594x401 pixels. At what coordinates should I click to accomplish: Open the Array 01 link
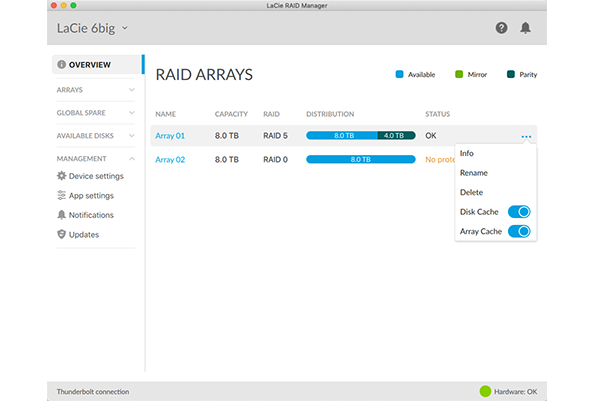pyautogui.click(x=170, y=136)
